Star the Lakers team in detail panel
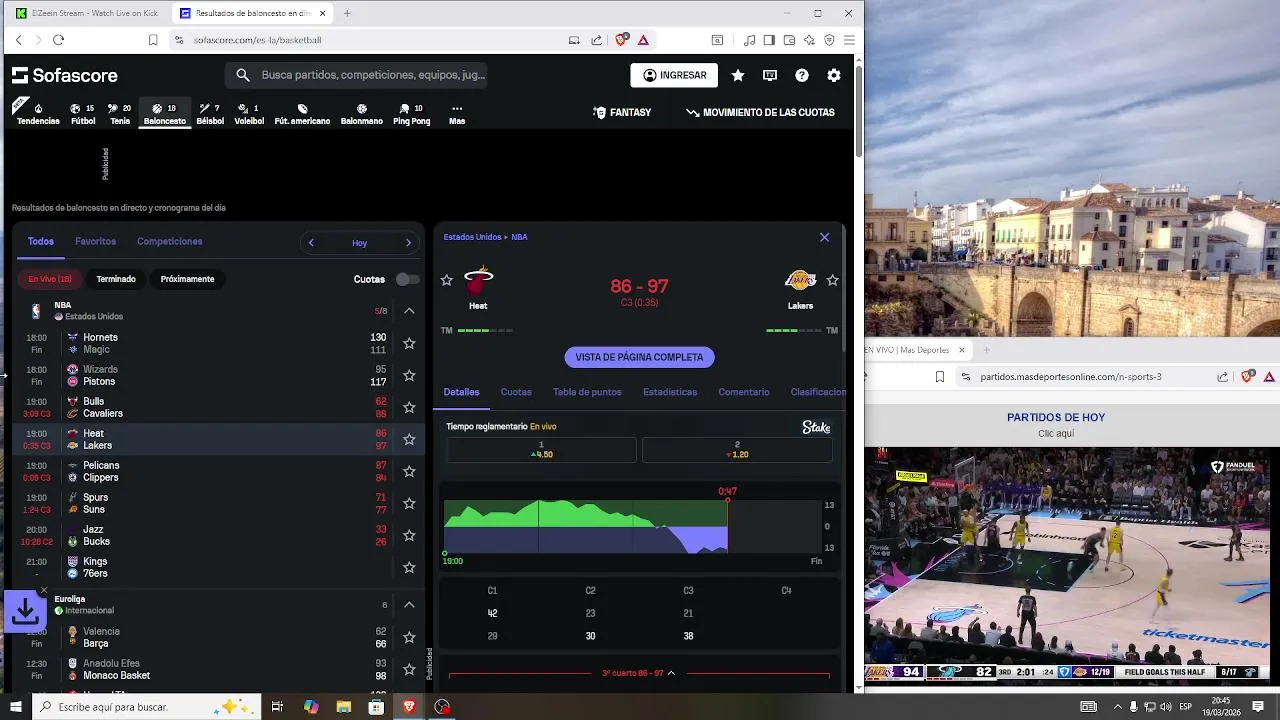Viewport: 1280px width, 720px height. [832, 280]
